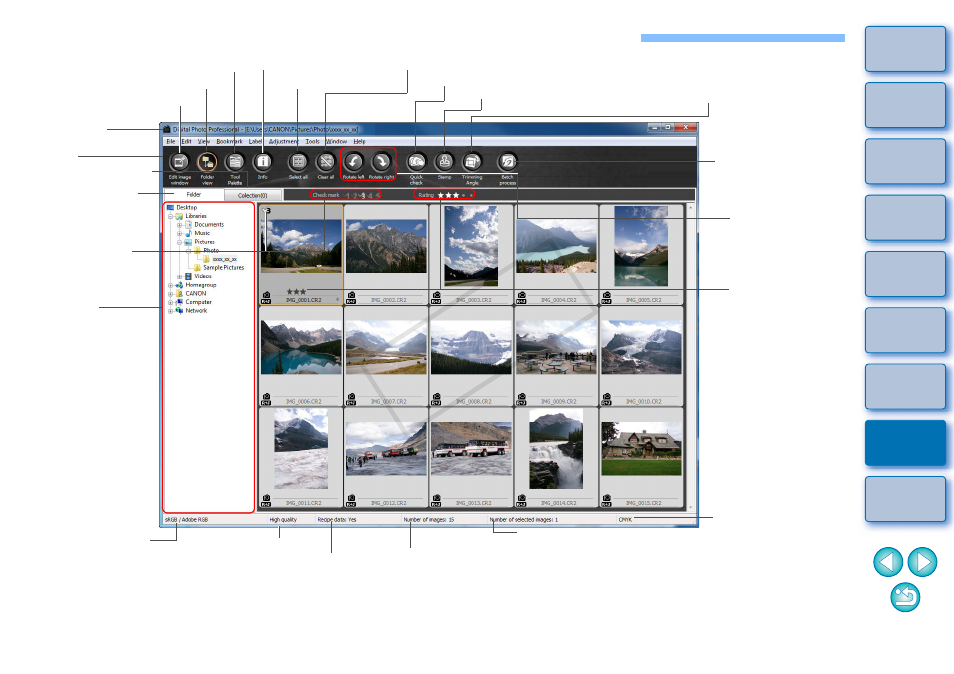Expand the Computer tree node
This screenshot has width=954, height=674.
coord(170,302)
